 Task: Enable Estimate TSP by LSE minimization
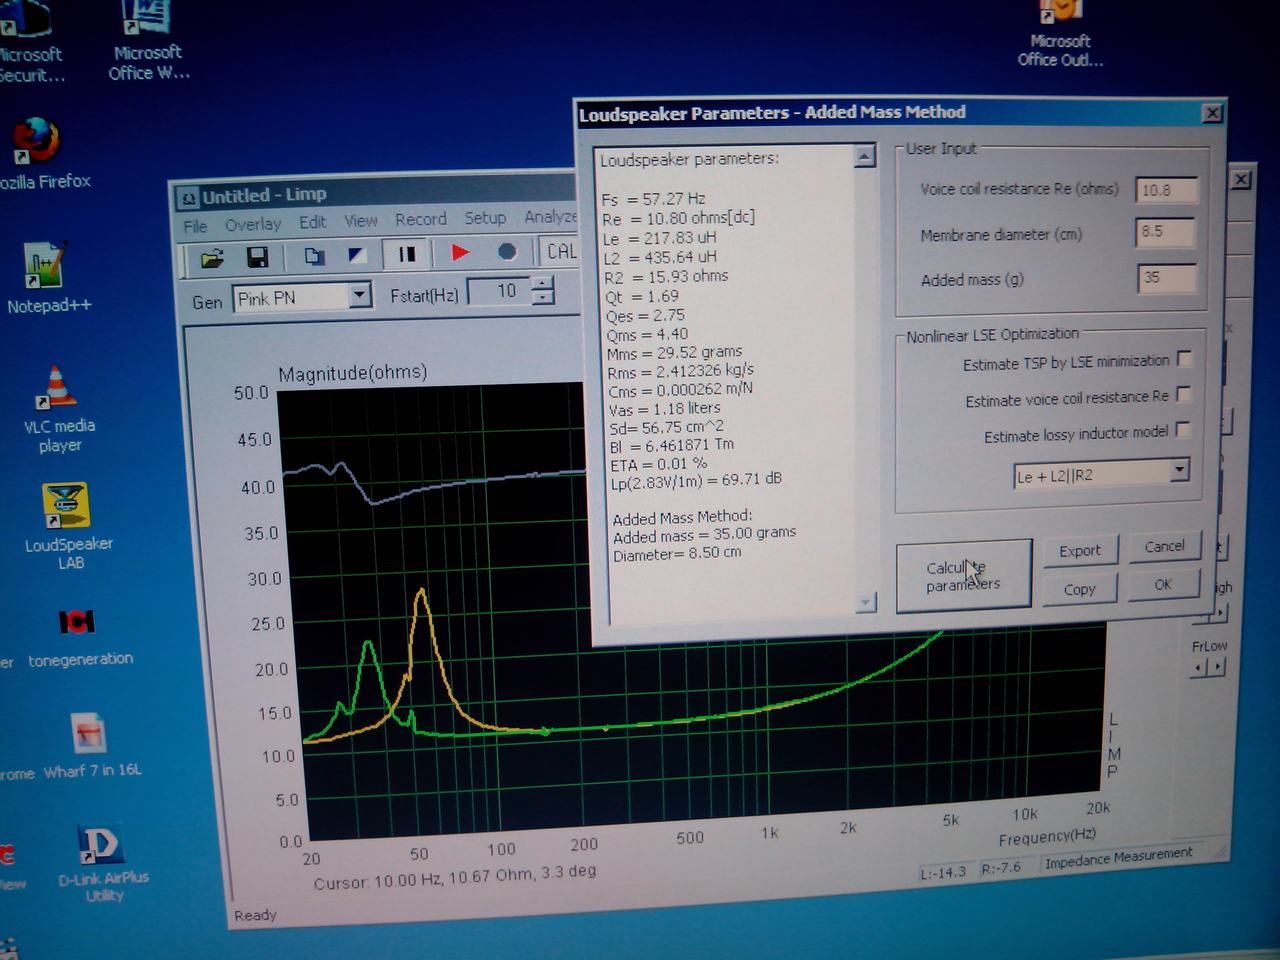(1184, 359)
